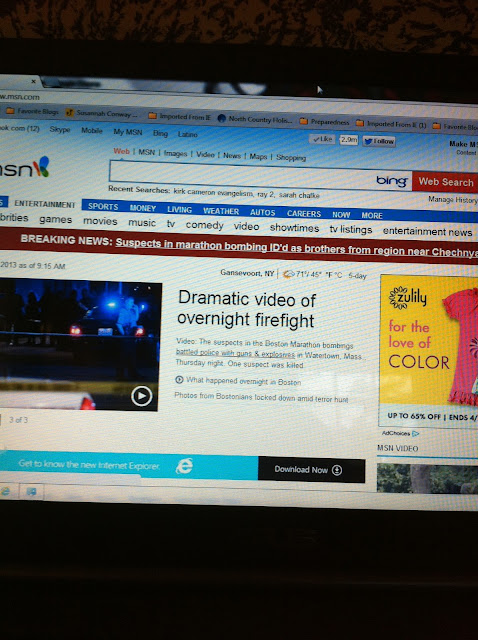This screenshot has height=640, width=478.
Task: Open the games subsection link
Action: coord(56,220)
